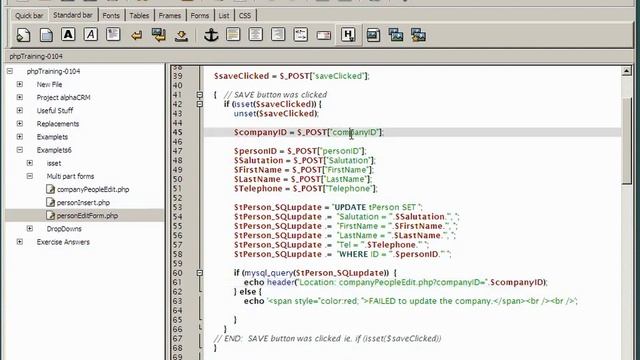640x360 pixels.
Task: Click the Center text icon
Action: [x=256, y=35]
